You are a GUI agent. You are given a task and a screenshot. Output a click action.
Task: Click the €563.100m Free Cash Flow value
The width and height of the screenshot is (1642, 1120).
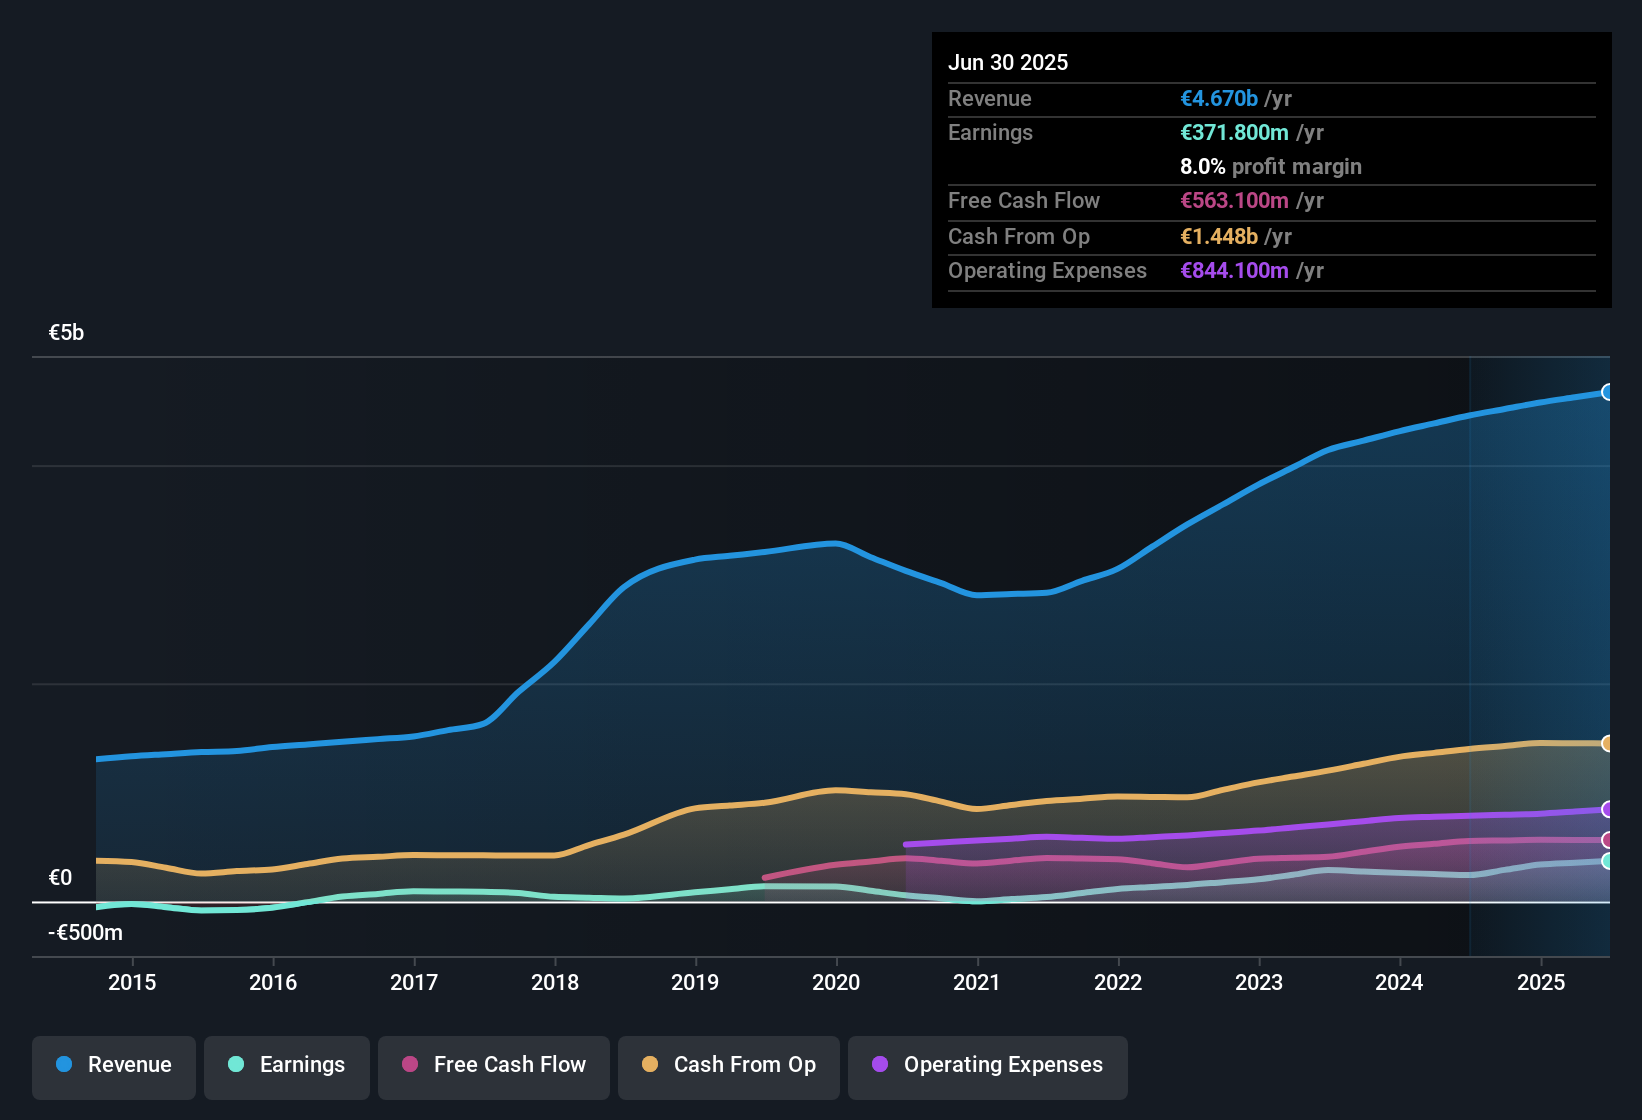[x=1234, y=200]
